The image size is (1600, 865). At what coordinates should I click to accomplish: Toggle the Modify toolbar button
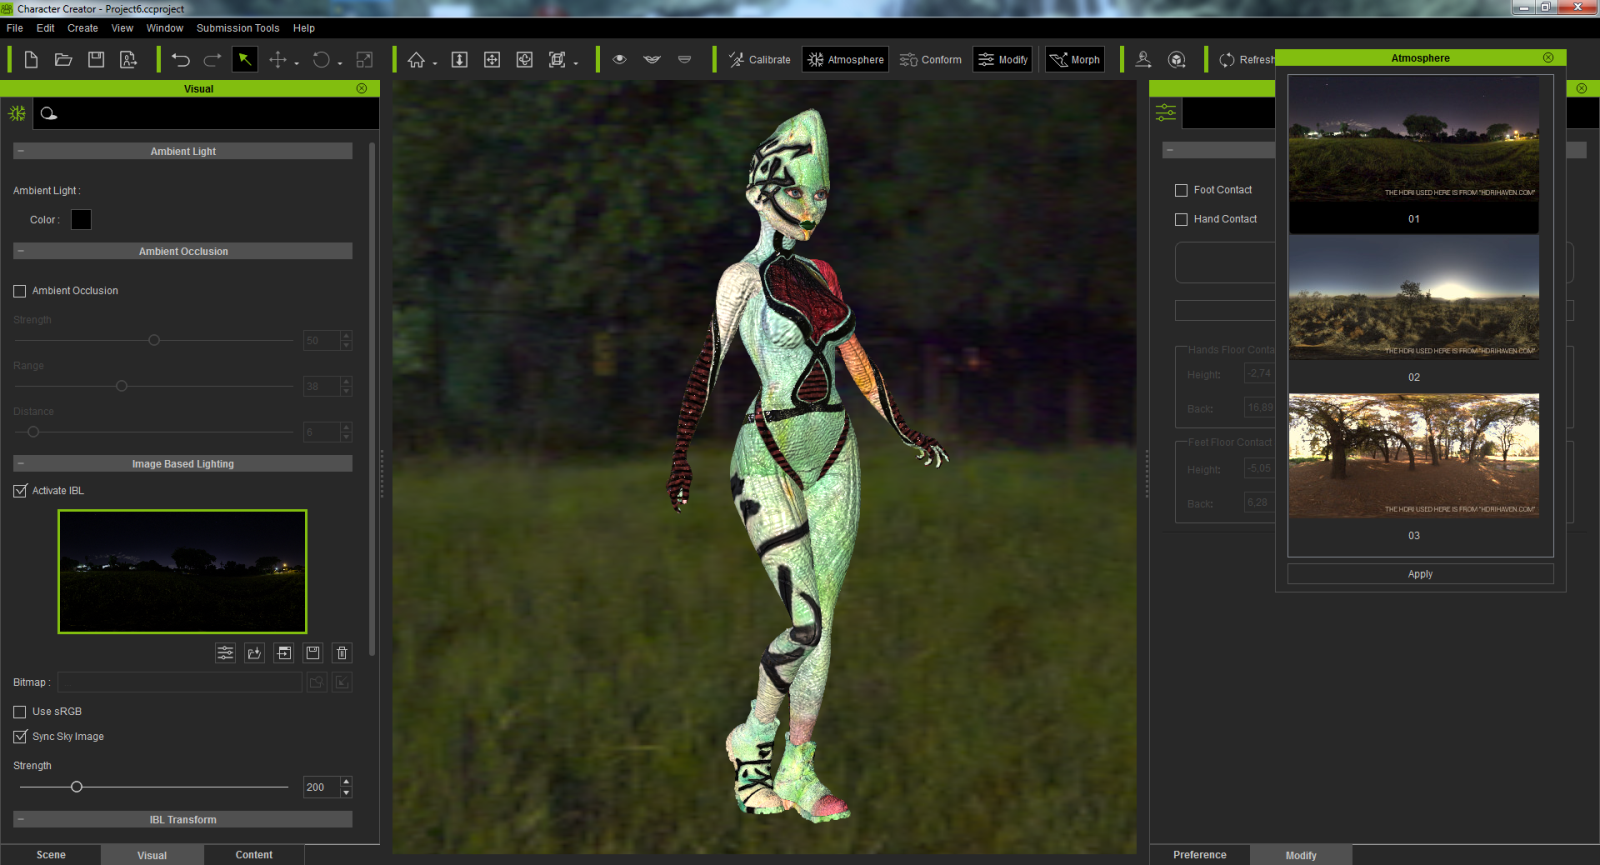point(1002,60)
